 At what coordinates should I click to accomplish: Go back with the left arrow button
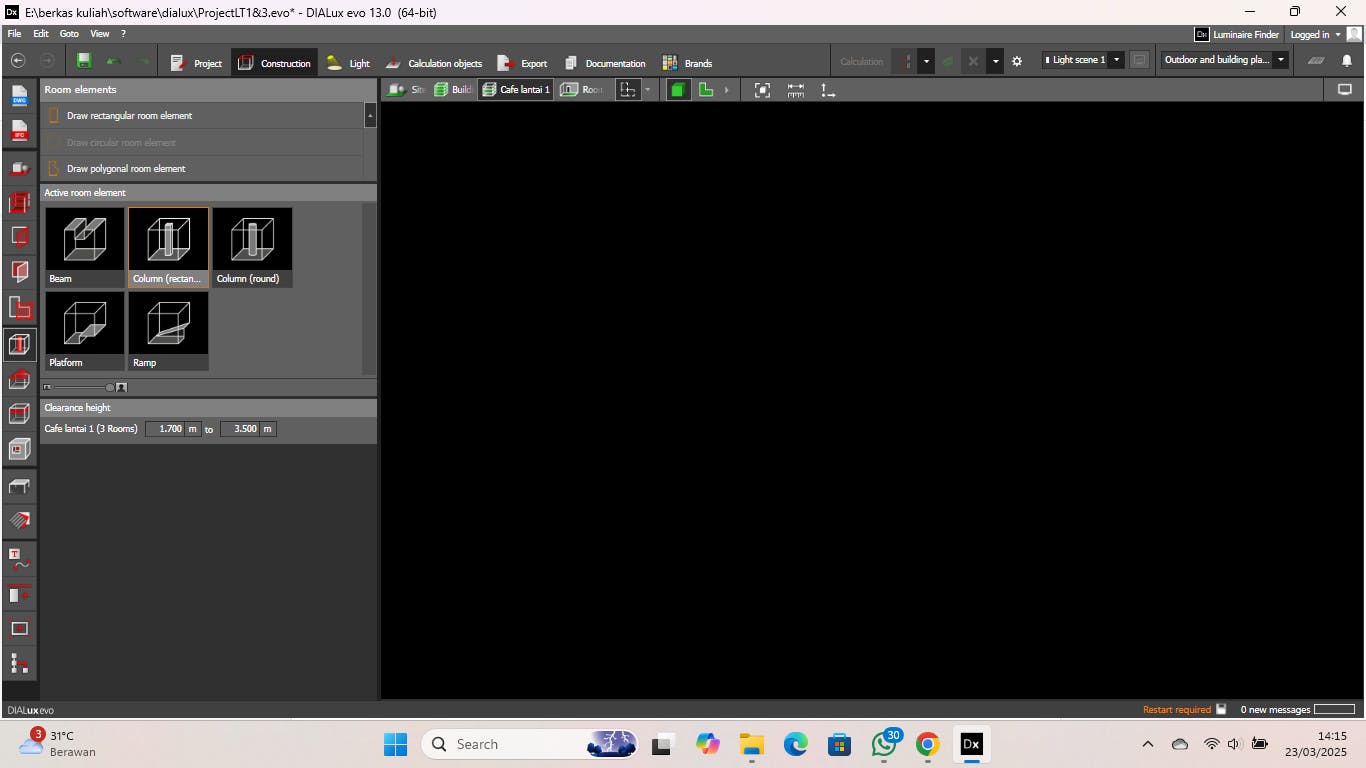18,61
